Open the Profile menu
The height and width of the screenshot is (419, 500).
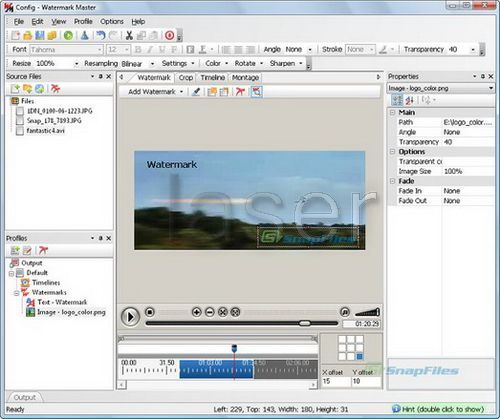pos(83,22)
